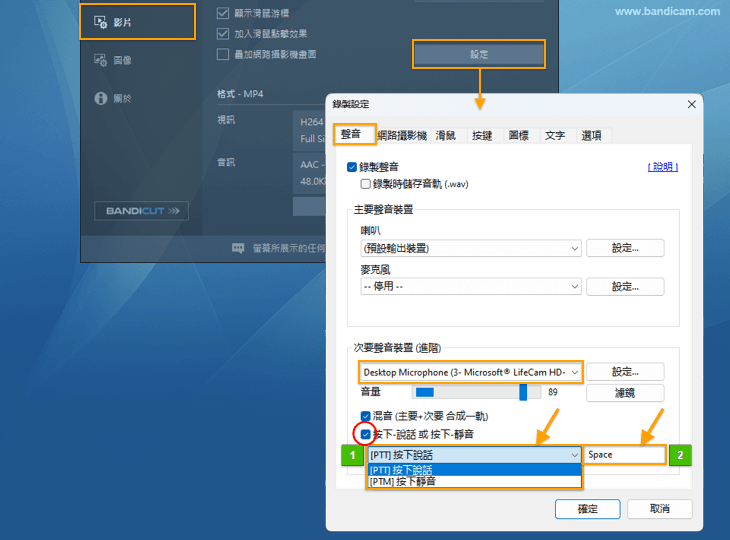Open the 喇叭 speaker device dropdown
The image size is (730, 540).
point(471,248)
